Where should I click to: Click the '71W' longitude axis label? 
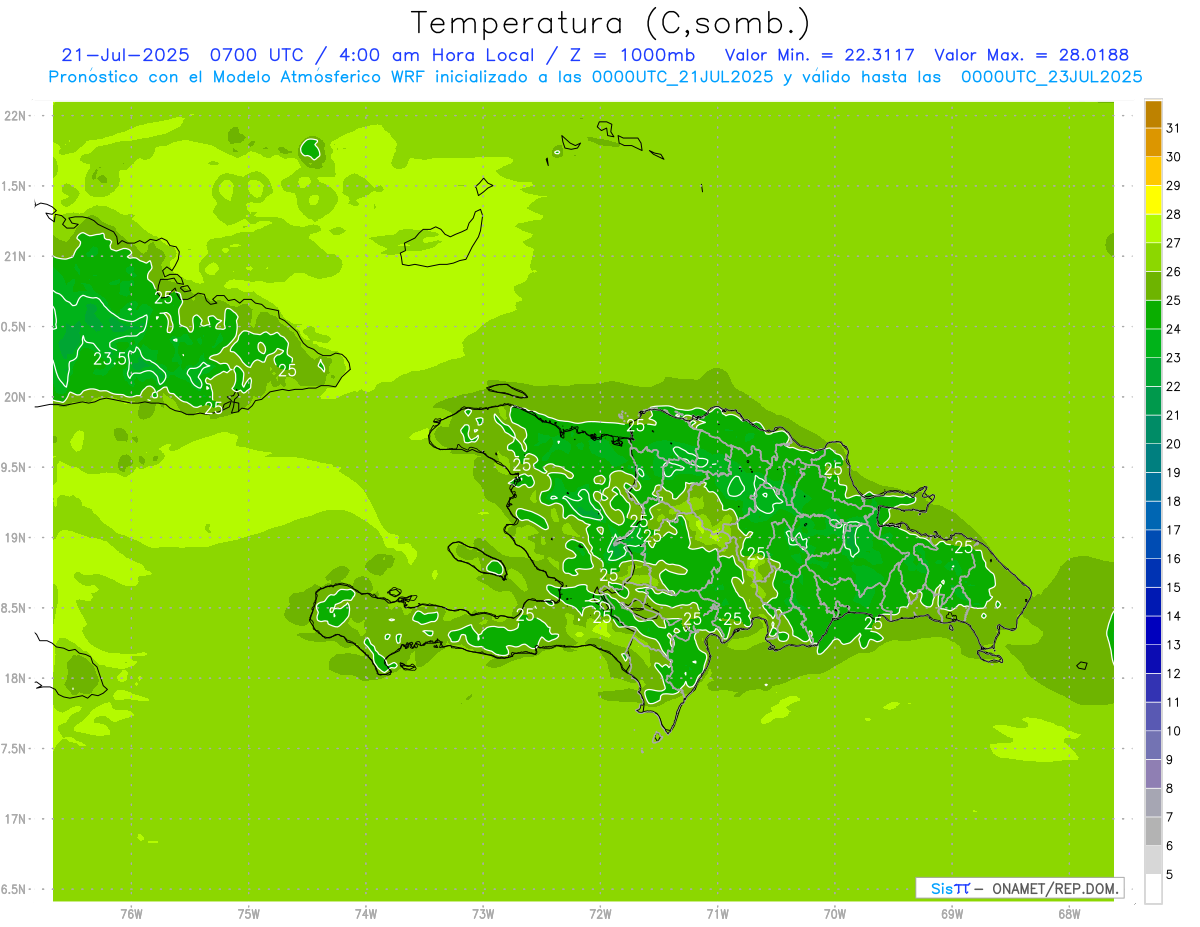tap(717, 913)
